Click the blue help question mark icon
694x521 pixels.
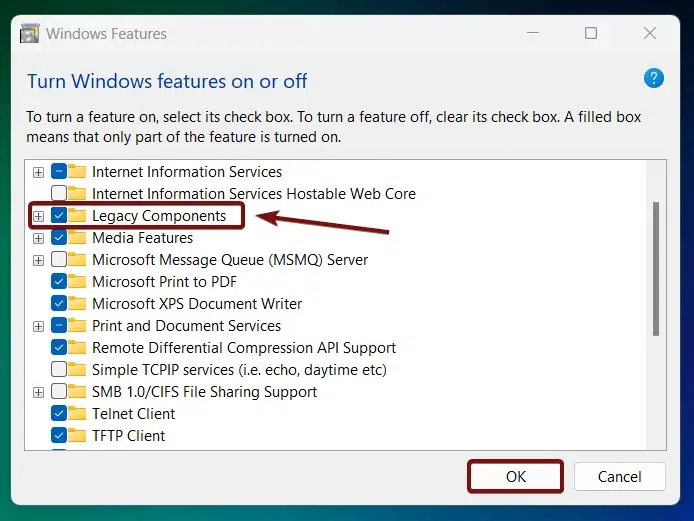[x=654, y=79]
